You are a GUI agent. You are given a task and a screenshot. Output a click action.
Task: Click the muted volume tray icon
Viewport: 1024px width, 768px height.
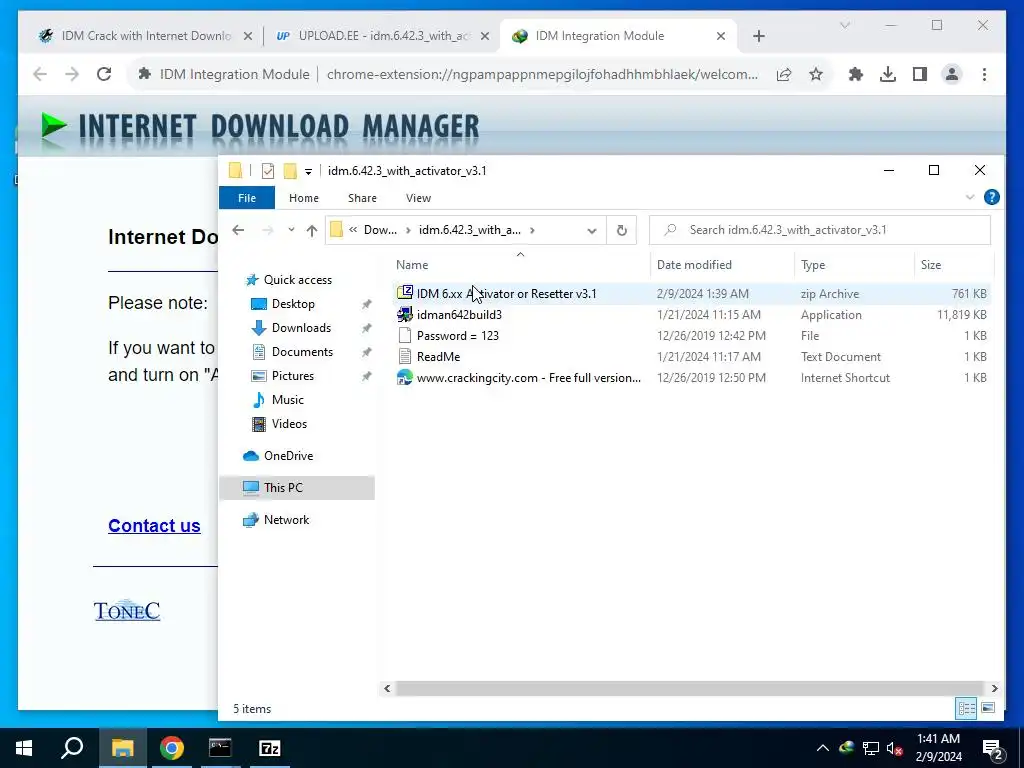(895, 749)
